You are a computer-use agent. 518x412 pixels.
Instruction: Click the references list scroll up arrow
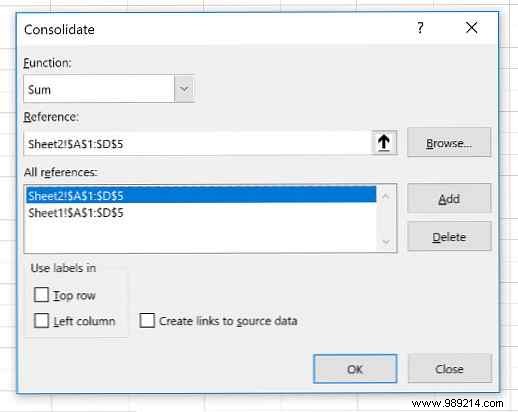click(x=386, y=196)
